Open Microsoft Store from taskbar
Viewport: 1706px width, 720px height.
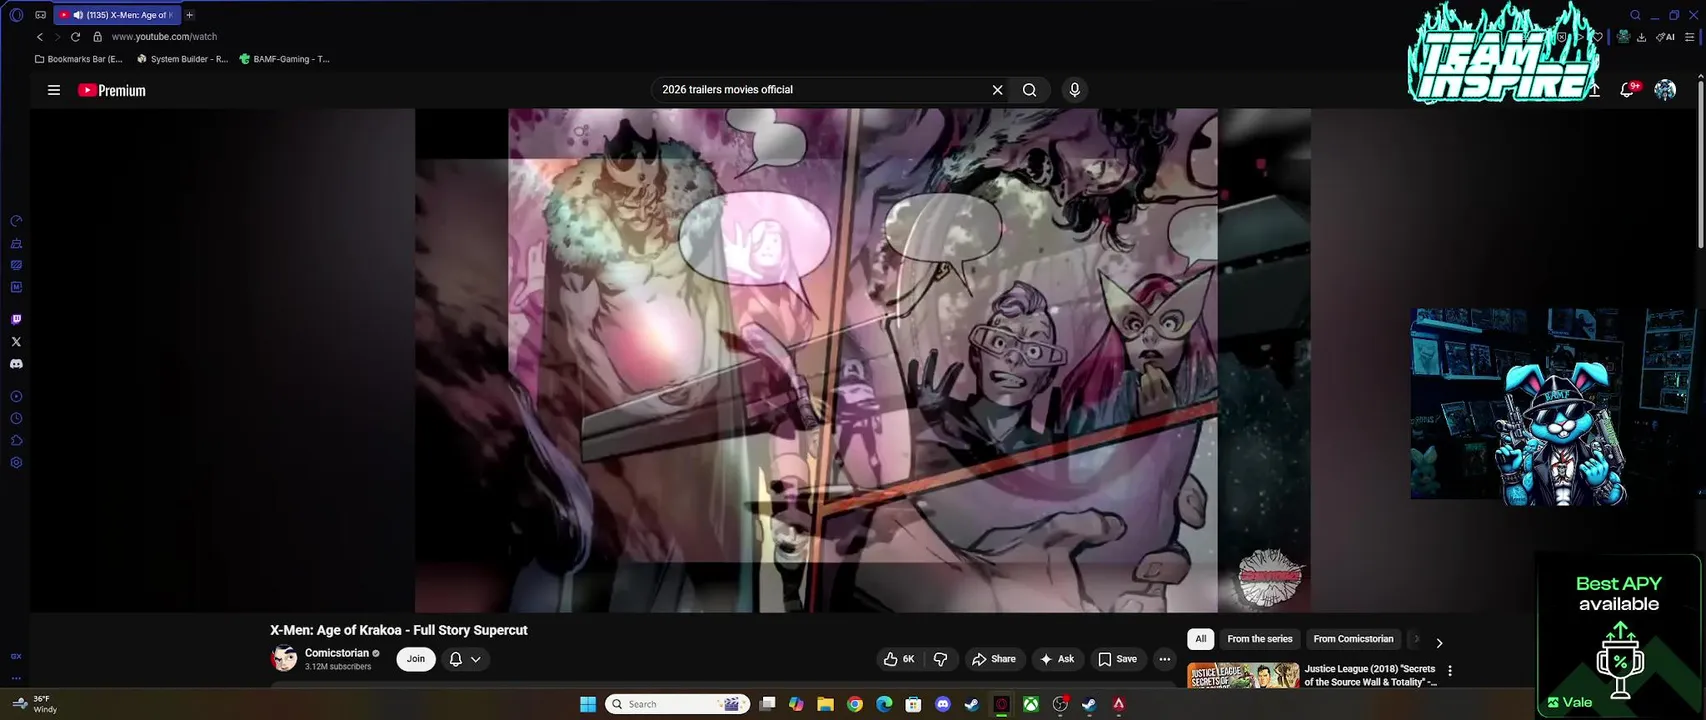coord(913,704)
